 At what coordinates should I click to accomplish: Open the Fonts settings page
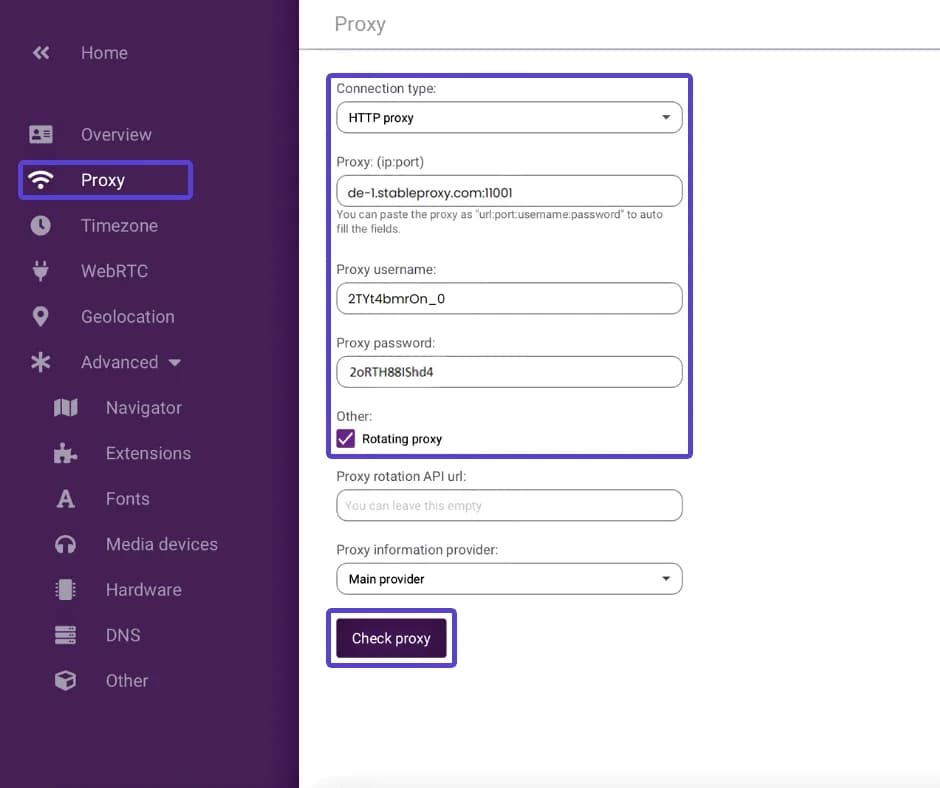coord(127,499)
